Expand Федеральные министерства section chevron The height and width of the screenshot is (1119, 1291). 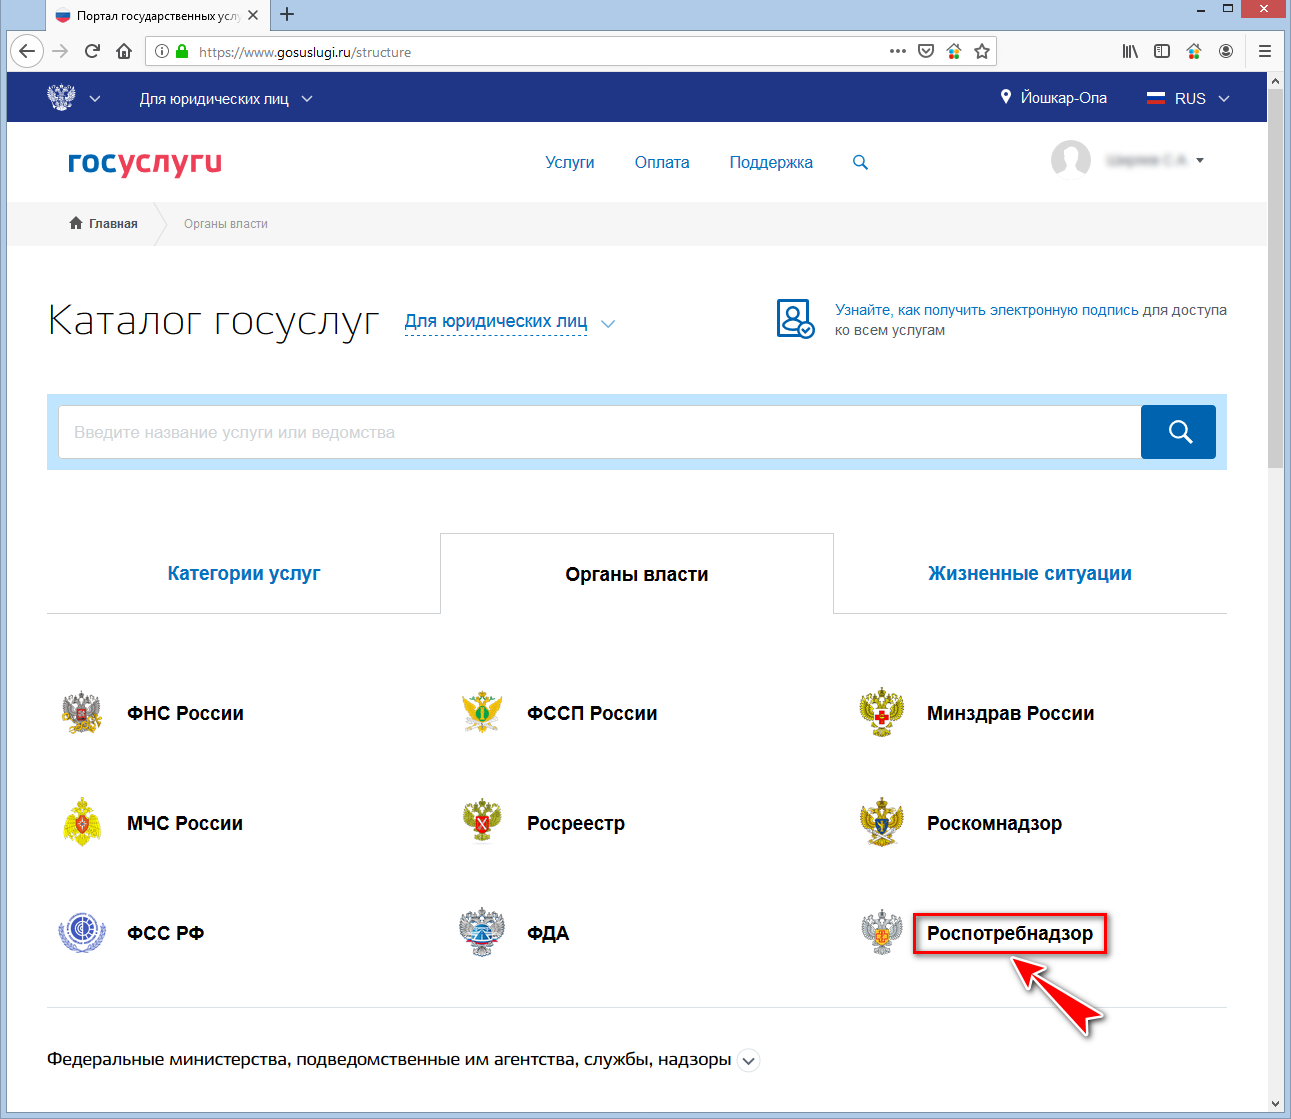coord(748,1060)
